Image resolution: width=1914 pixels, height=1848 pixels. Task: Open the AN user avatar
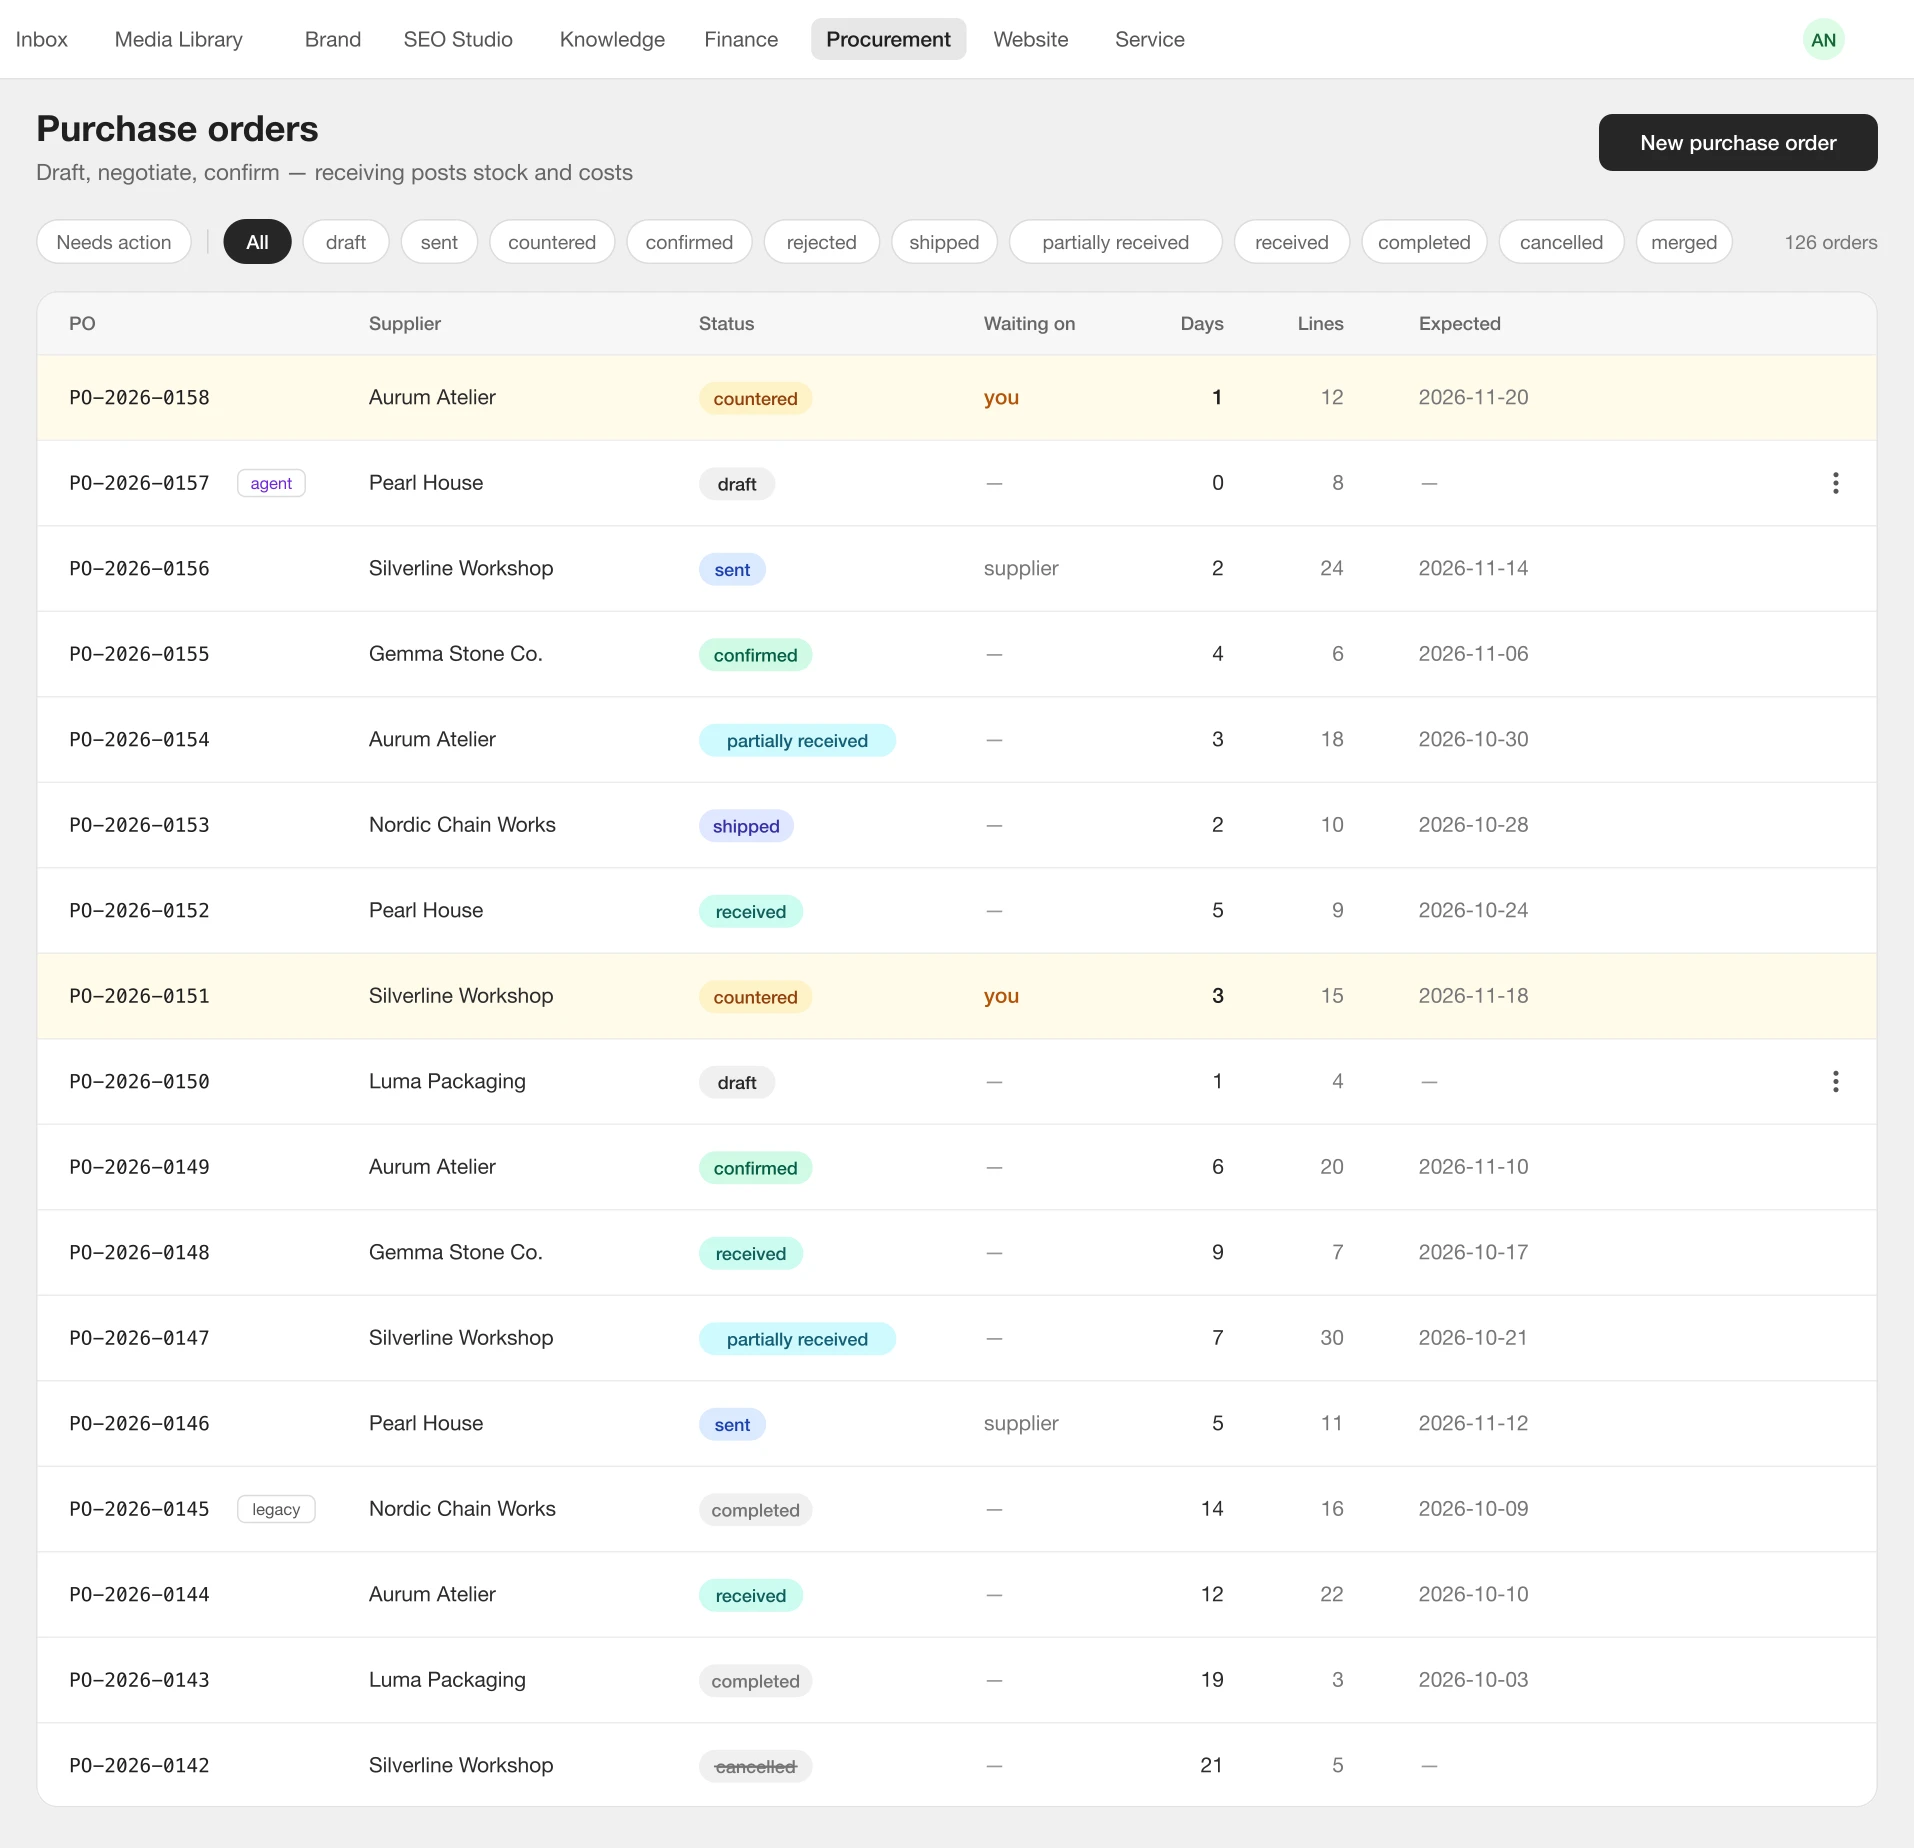pyautogui.click(x=1823, y=40)
